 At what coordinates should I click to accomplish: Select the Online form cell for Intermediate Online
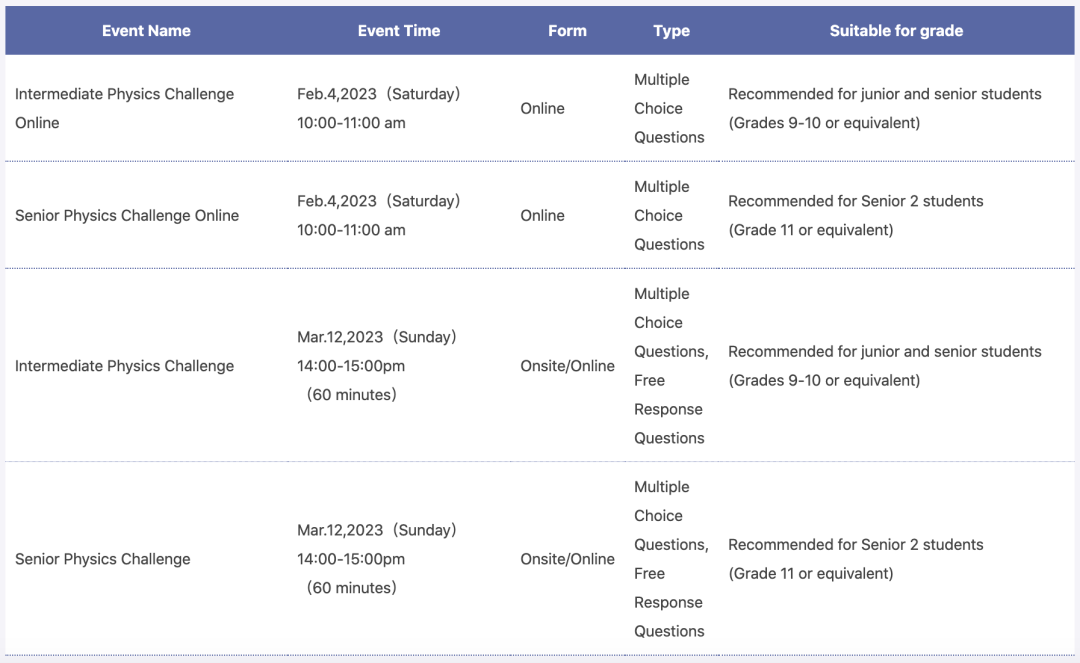tap(542, 108)
